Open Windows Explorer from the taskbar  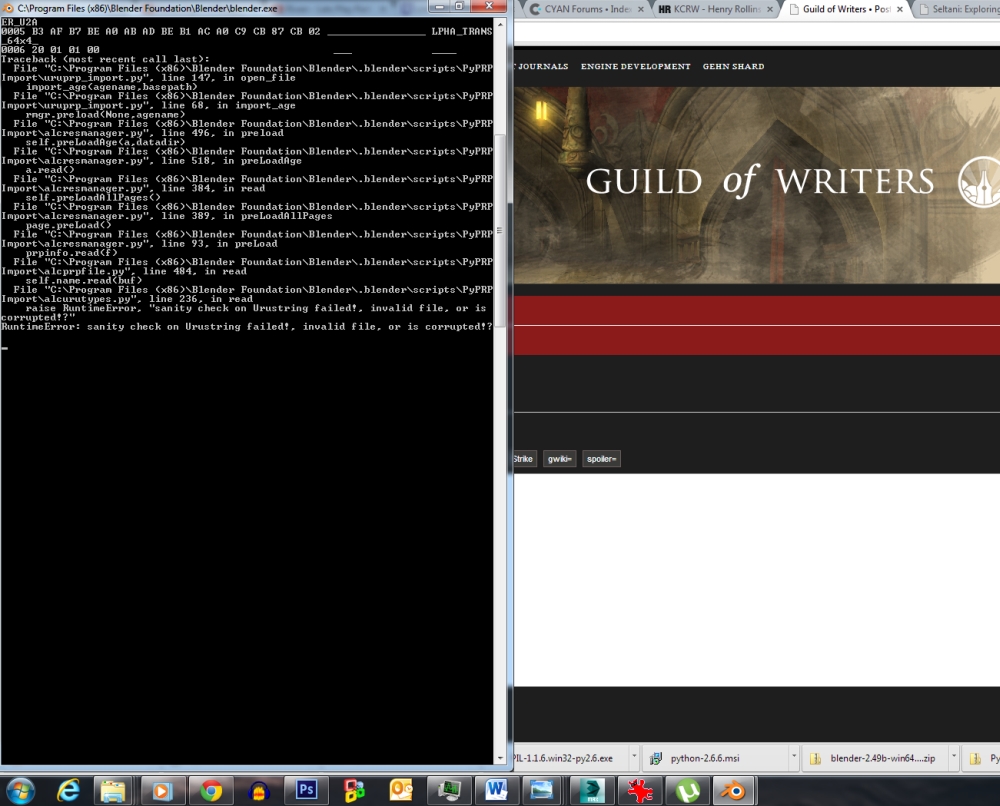pos(114,791)
